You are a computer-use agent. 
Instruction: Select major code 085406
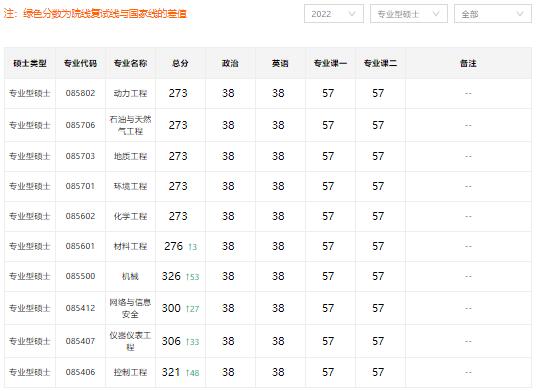tap(80, 372)
